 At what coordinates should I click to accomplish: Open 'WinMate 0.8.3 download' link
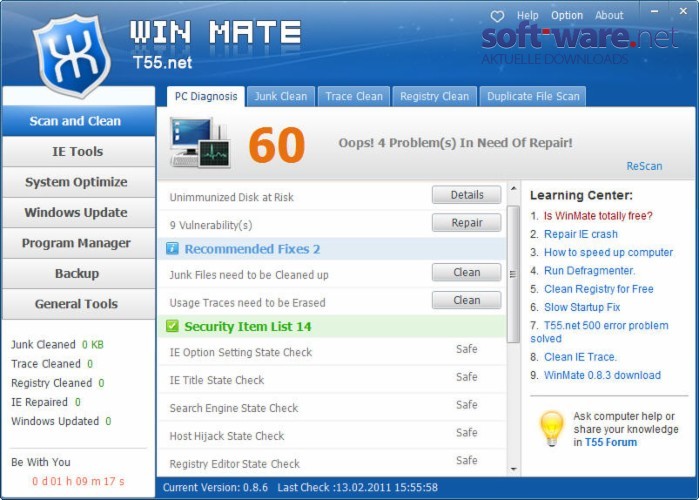pos(602,375)
